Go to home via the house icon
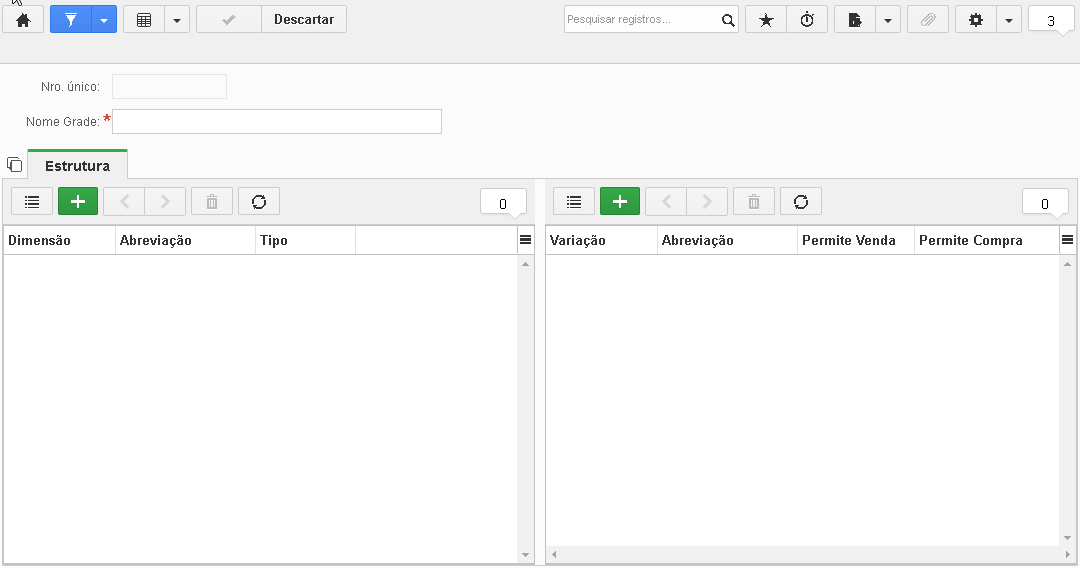This screenshot has height=568, width=1080. click(x=23, y=20)
